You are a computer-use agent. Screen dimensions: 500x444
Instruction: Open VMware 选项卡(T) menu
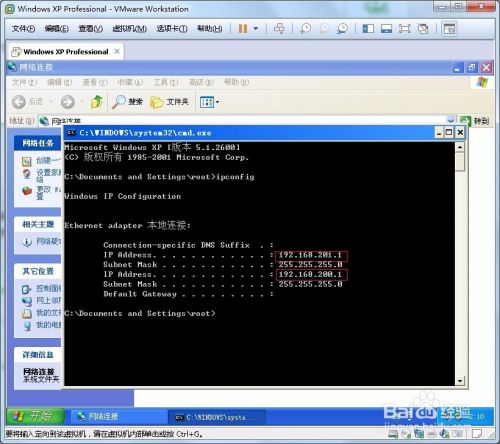click(172, 29)
